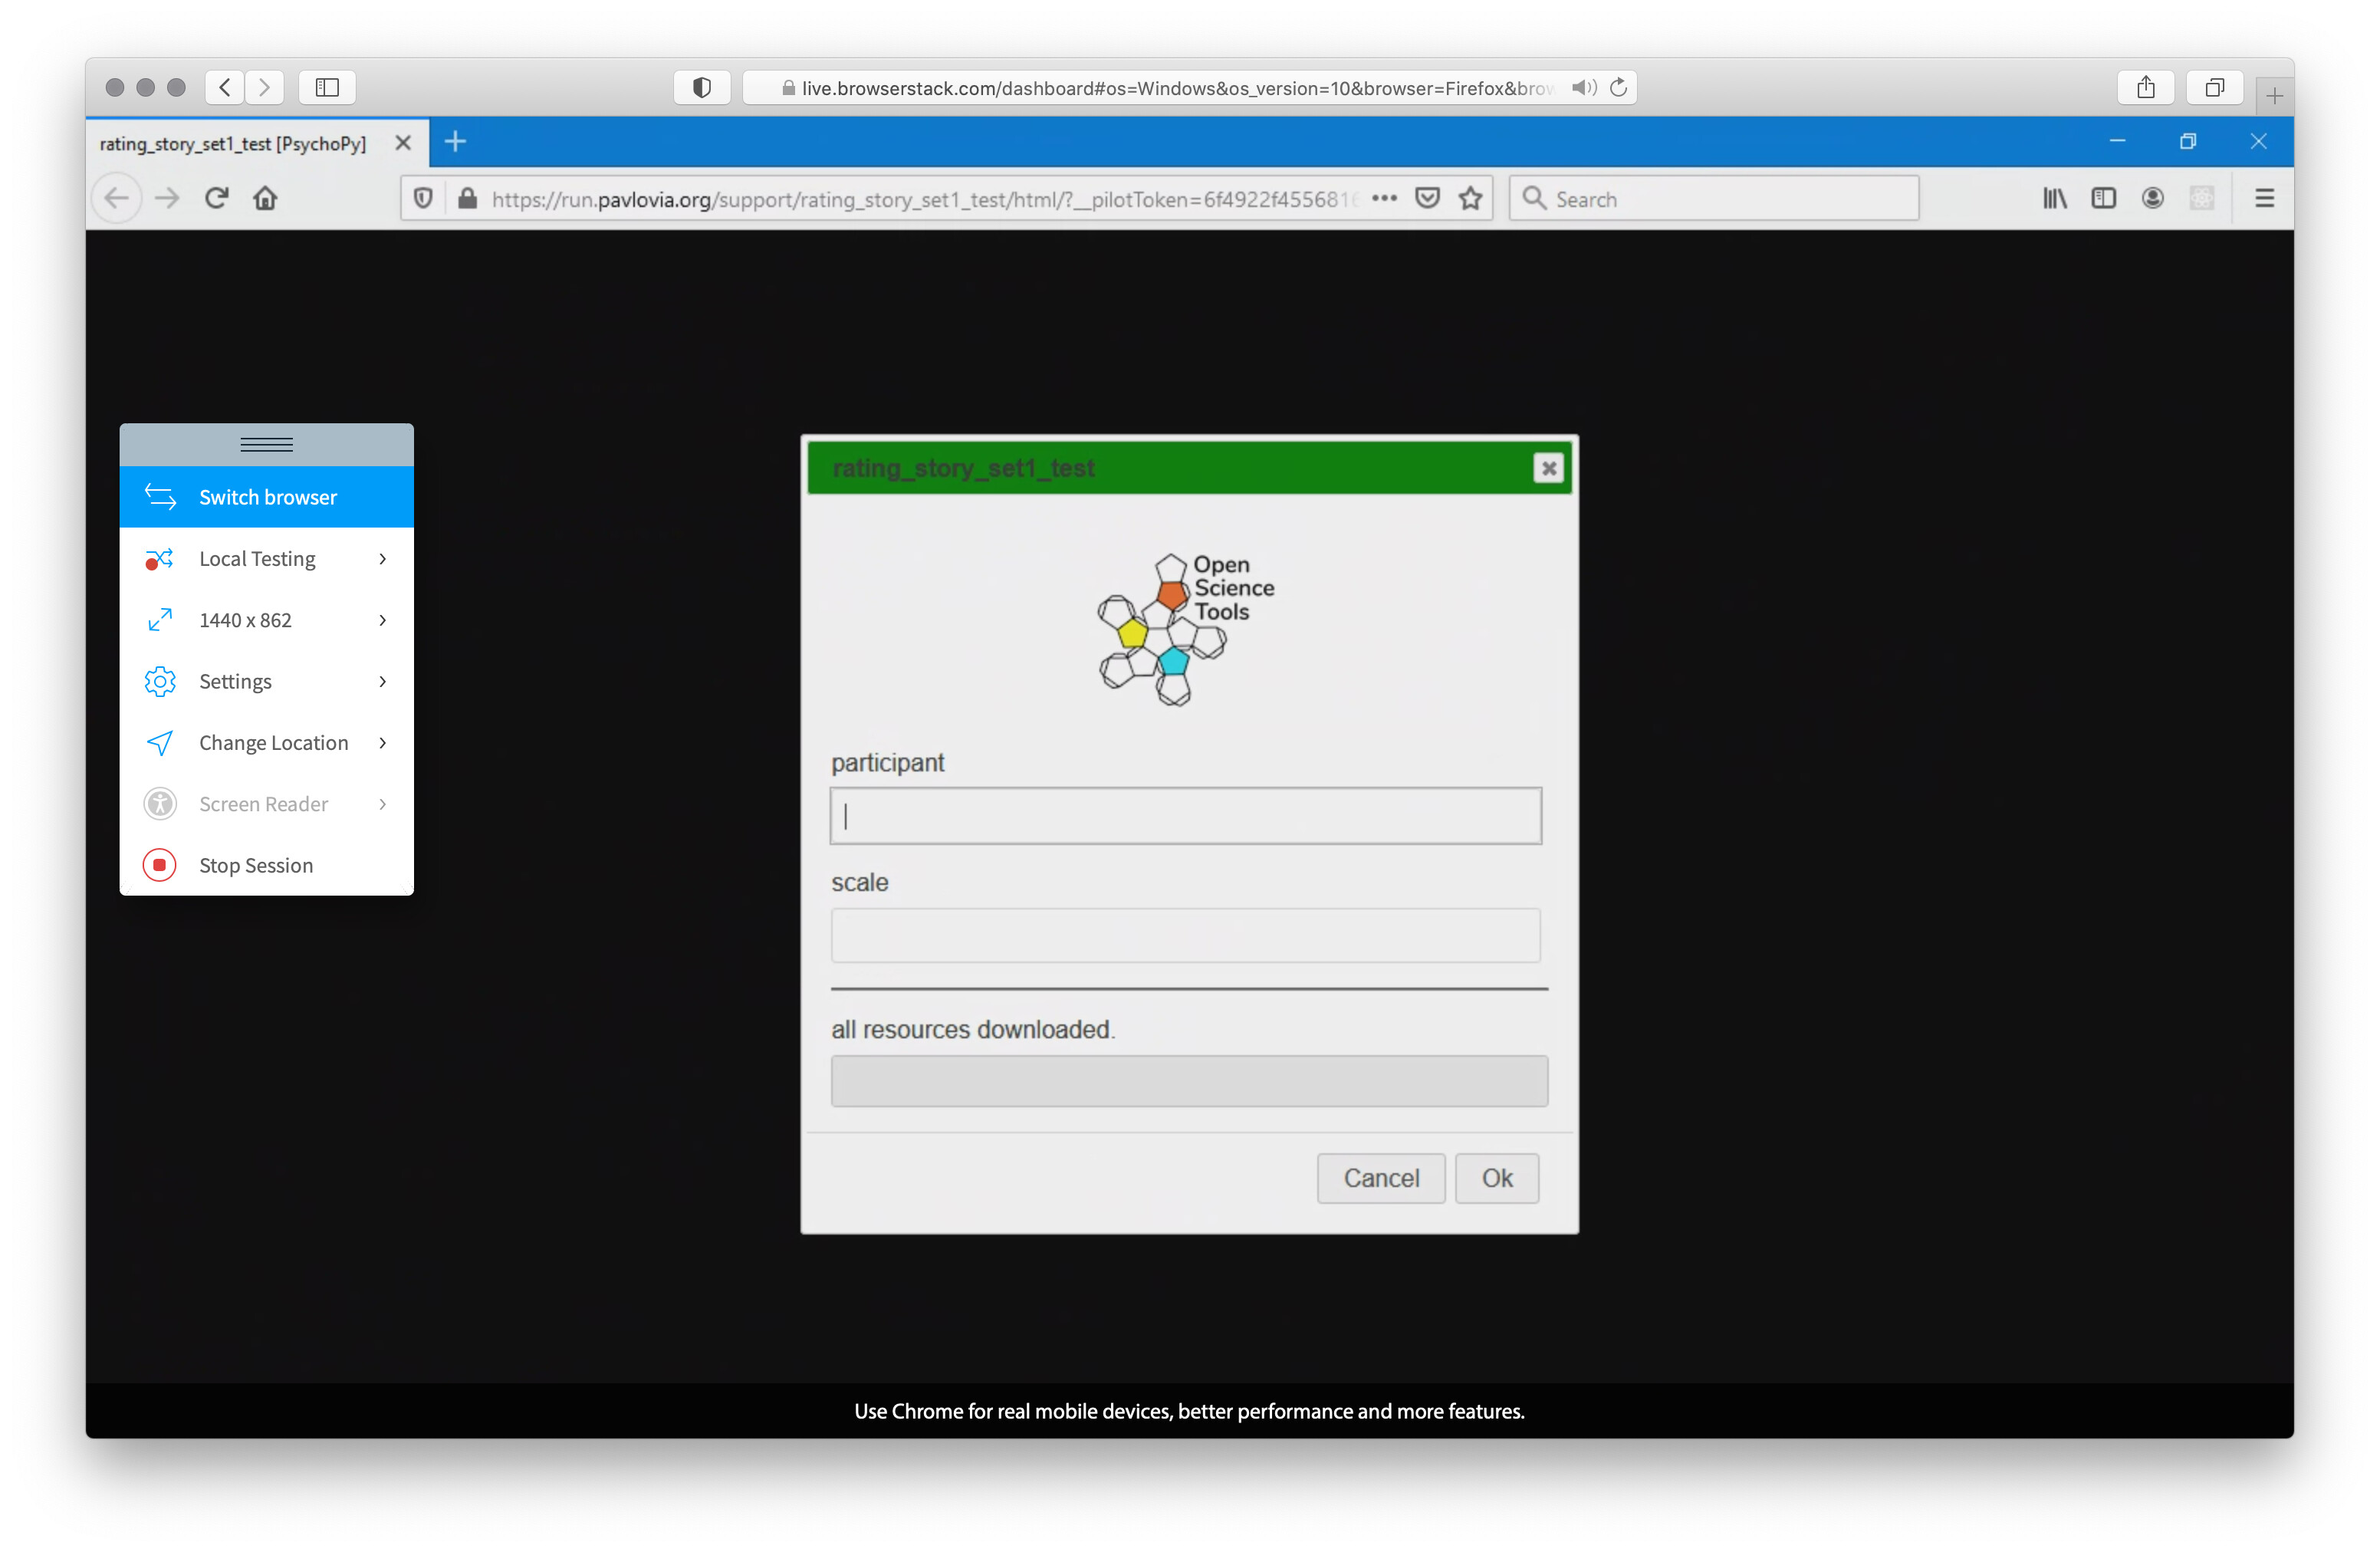Open Firefox hamburger menu

2264,198
